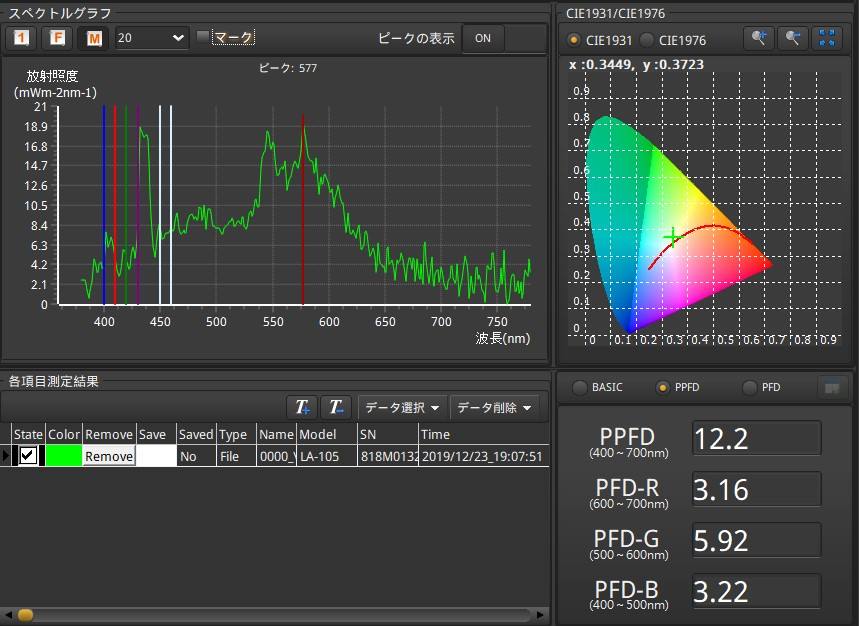The height and width of the screenshot is (626, 859).
Task: Click the T- decrease text size icon
Action: click(336, 407)
